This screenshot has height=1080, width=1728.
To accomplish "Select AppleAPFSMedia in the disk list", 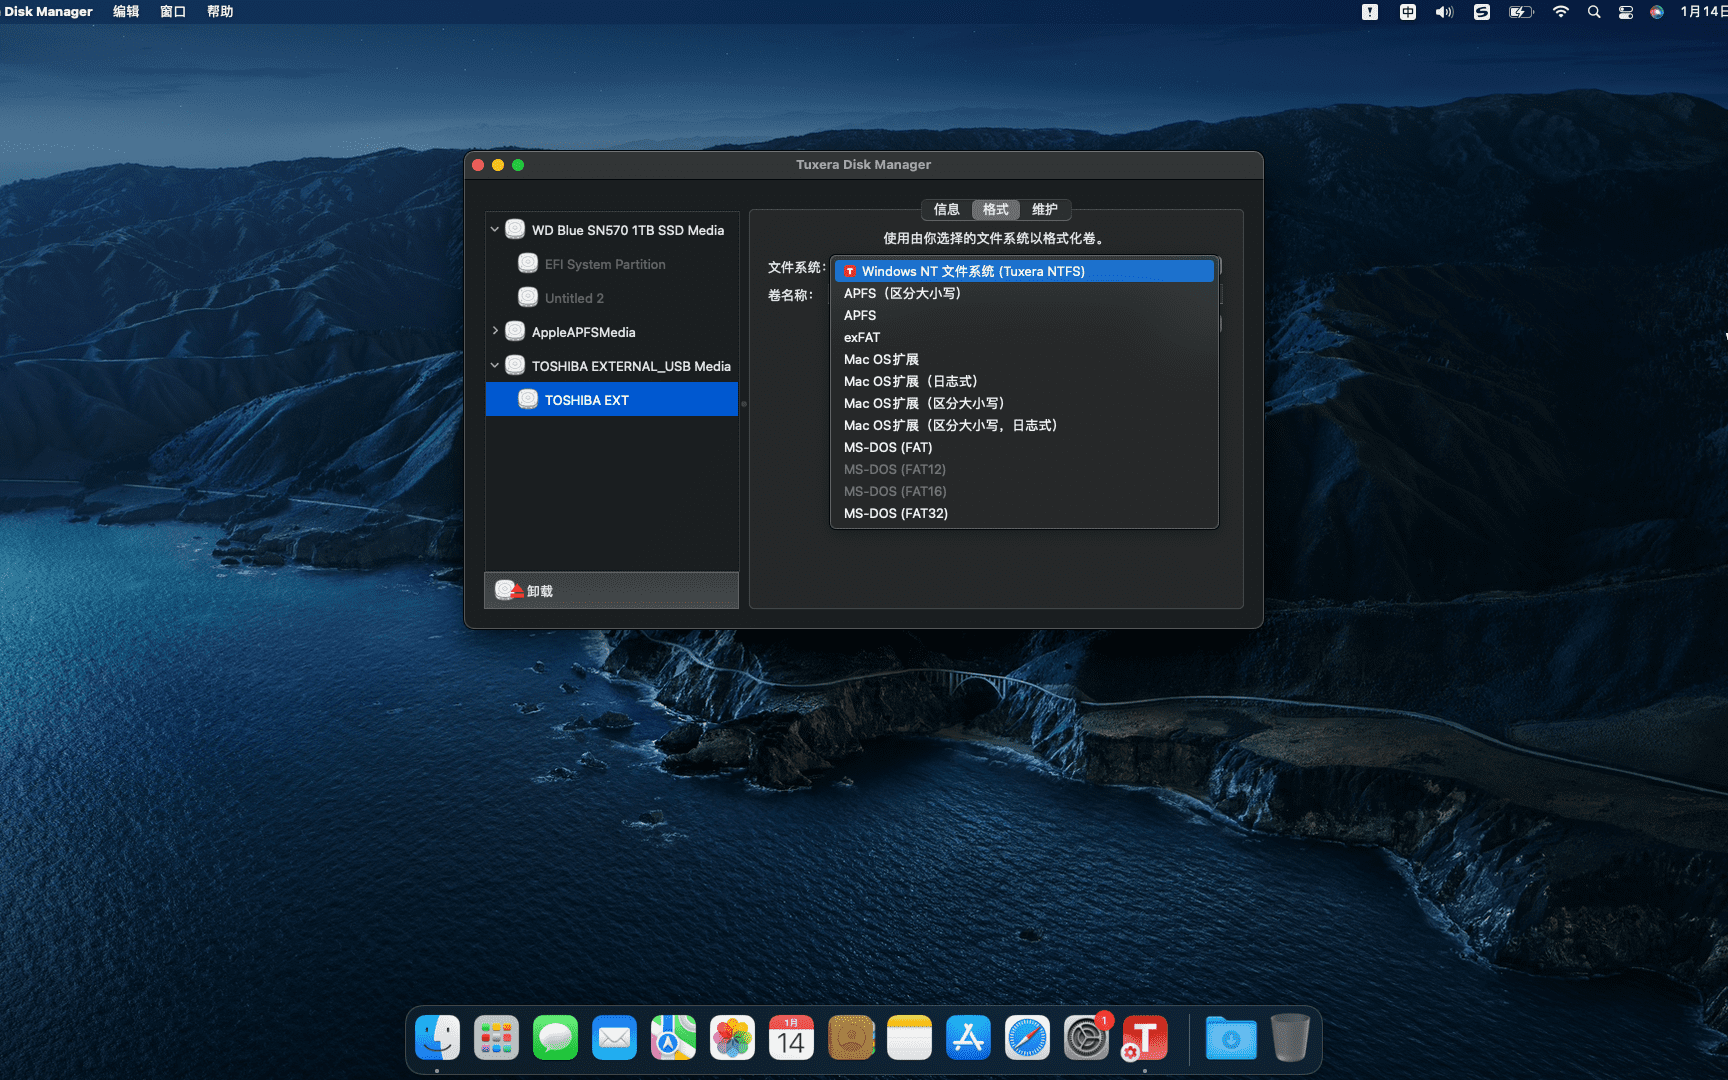I will pyautogui.click(x=612, y=332).
